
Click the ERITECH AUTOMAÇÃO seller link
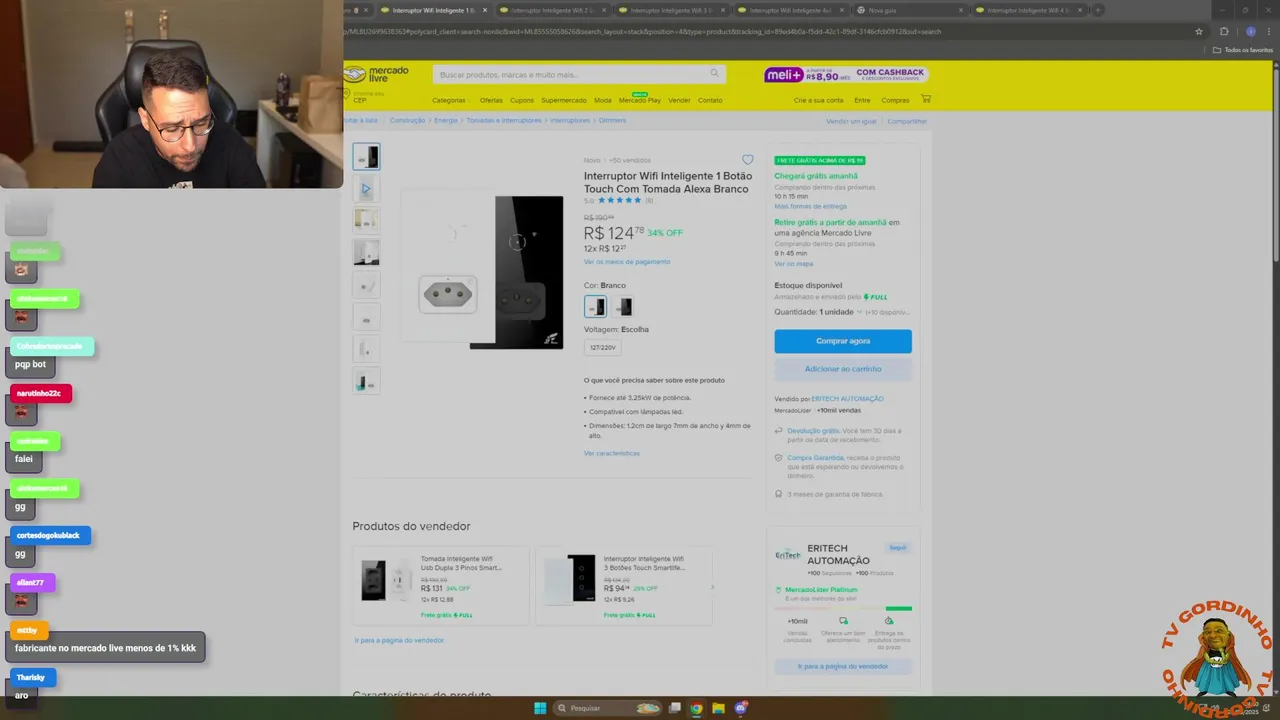coord(848,399)
